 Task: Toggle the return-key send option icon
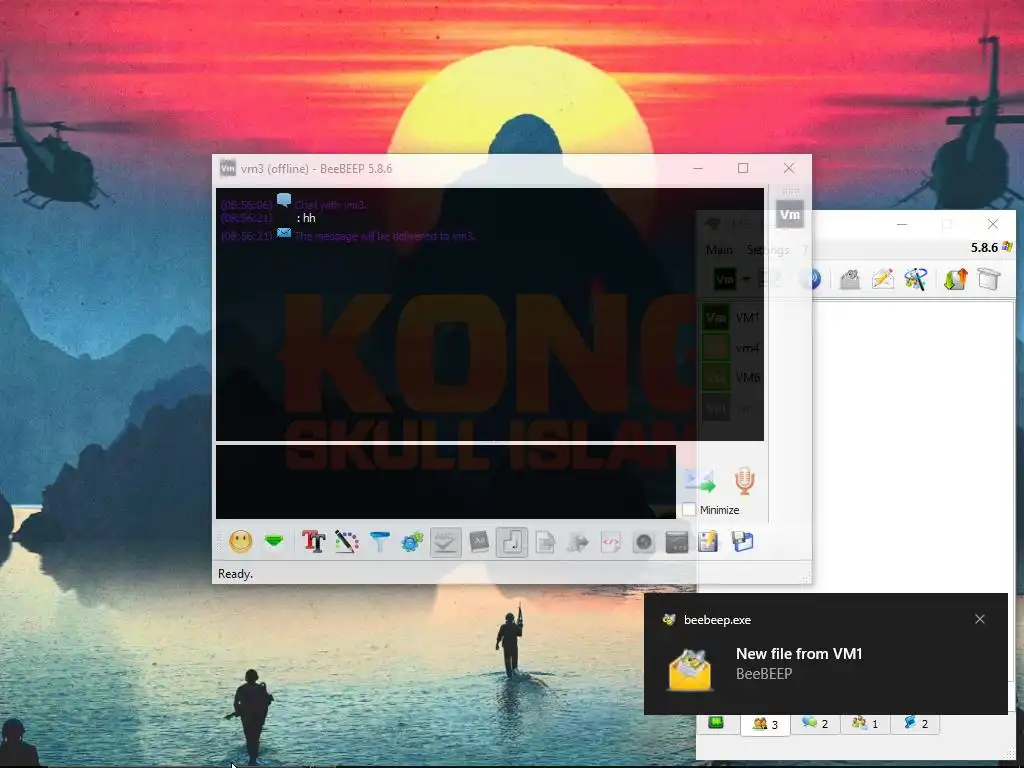[512, 542]
